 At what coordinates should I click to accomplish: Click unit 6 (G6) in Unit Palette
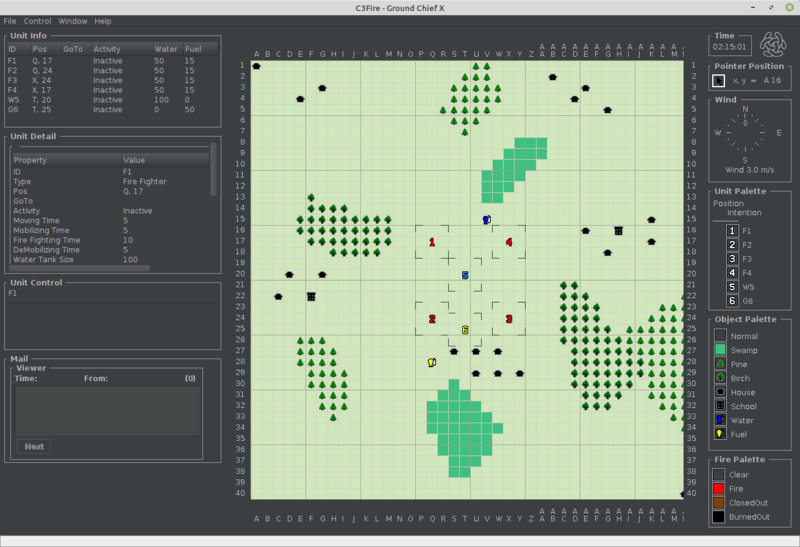[x=732, y=301]
